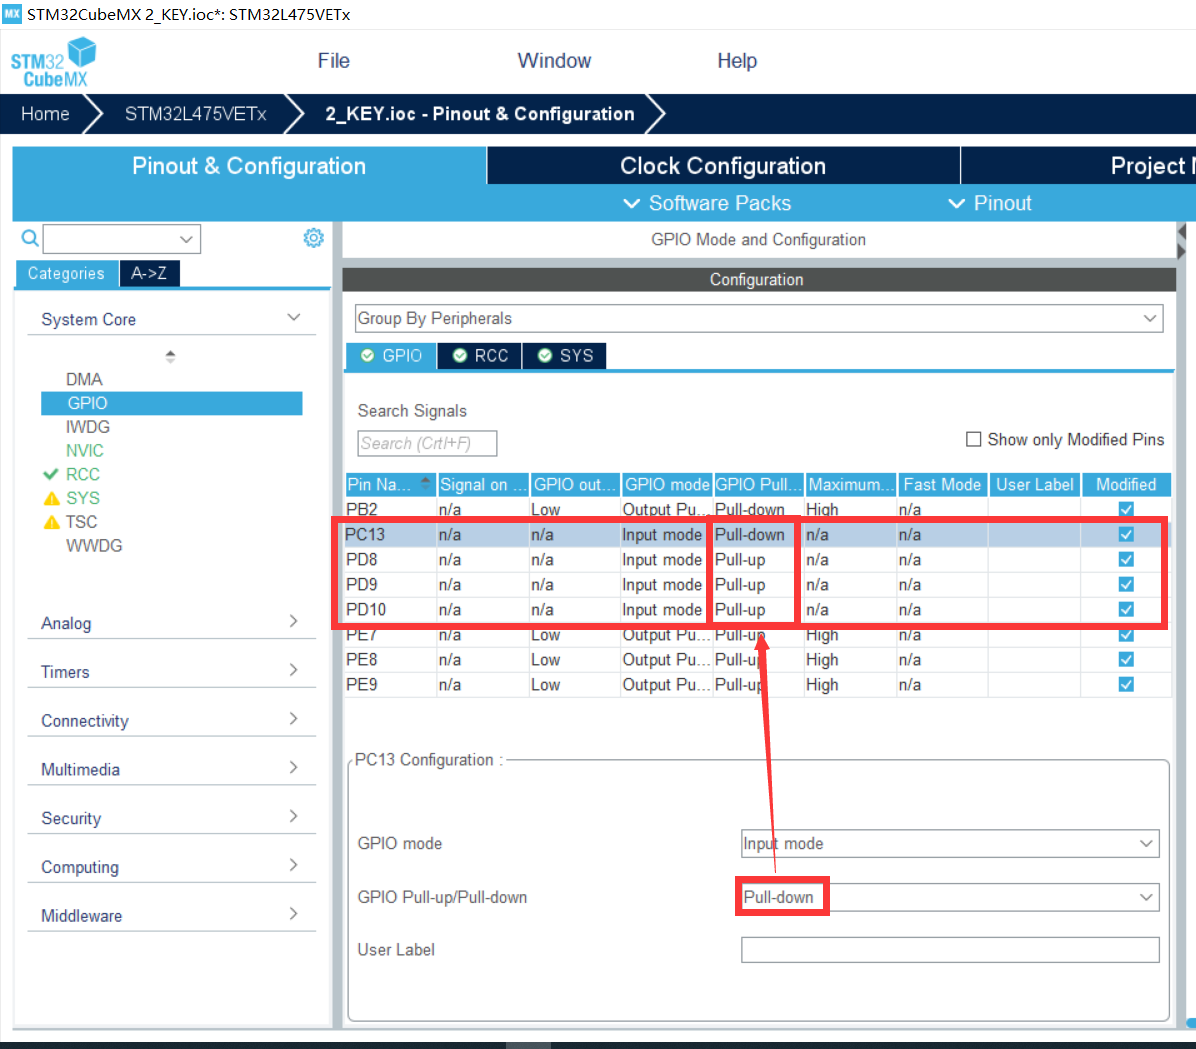Image resolution: width=1196 pixels, height=1049 pixels.
Task: Select WWDG in System Core list
Action: click(94, 545)
